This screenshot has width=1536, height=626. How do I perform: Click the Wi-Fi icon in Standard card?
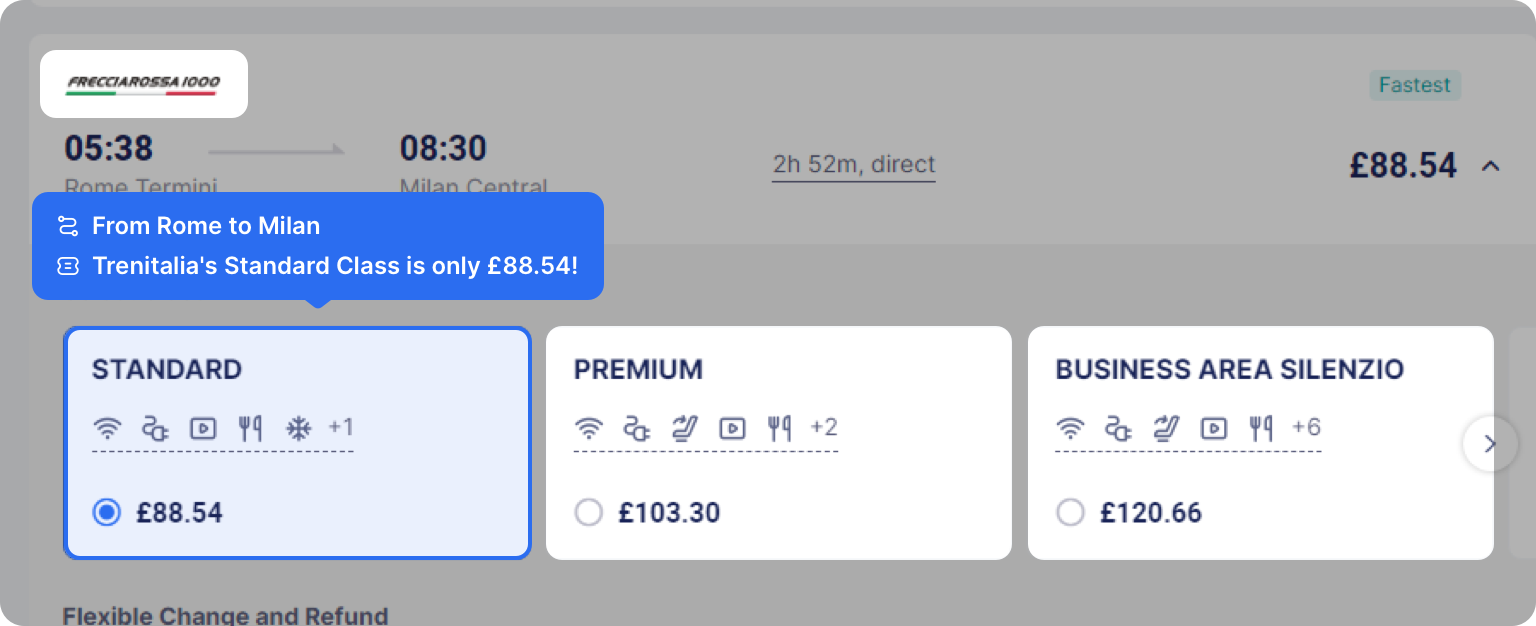107,429
